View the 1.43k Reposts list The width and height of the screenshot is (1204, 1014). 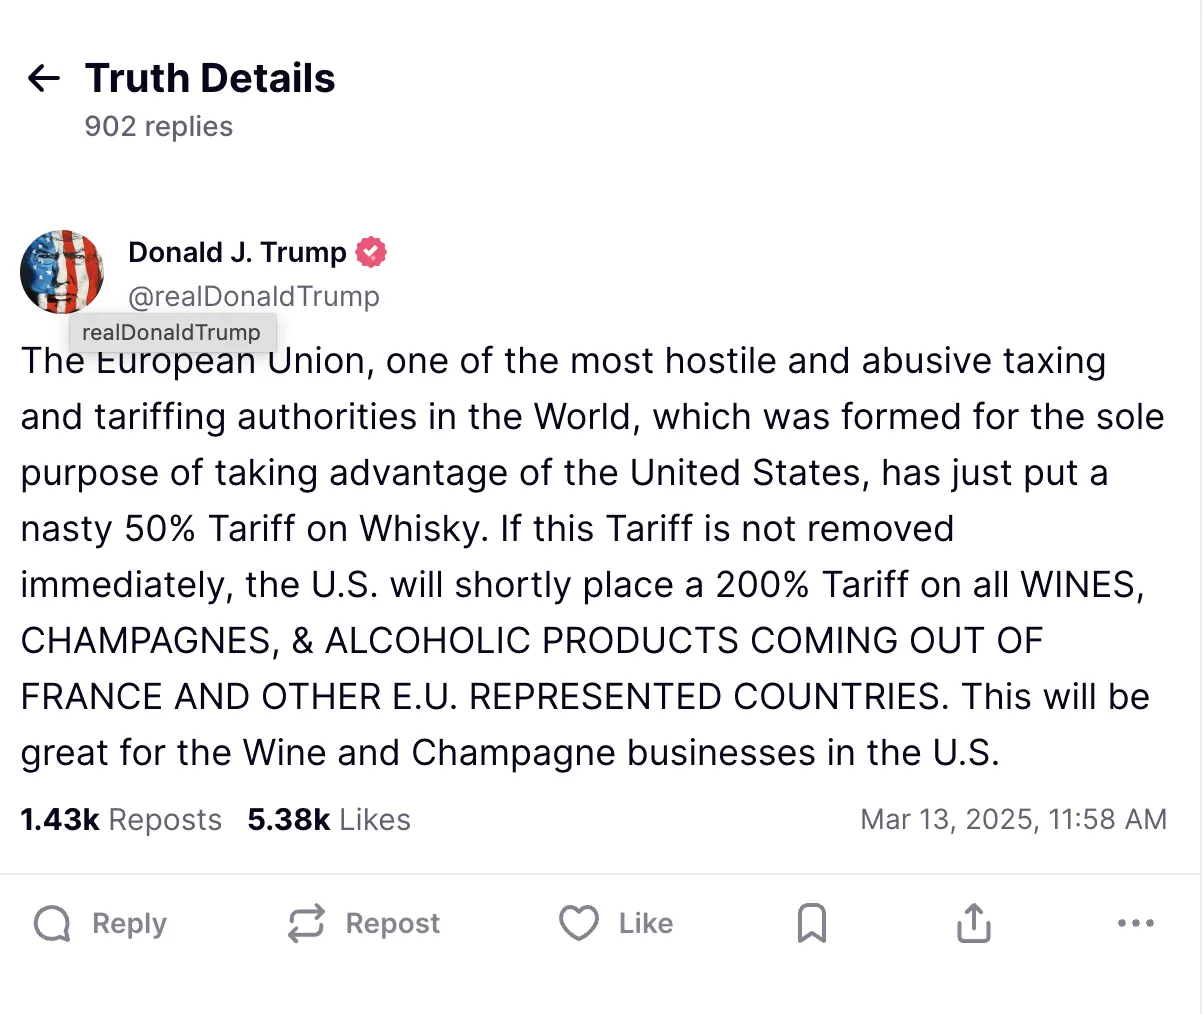pos(121,820)
